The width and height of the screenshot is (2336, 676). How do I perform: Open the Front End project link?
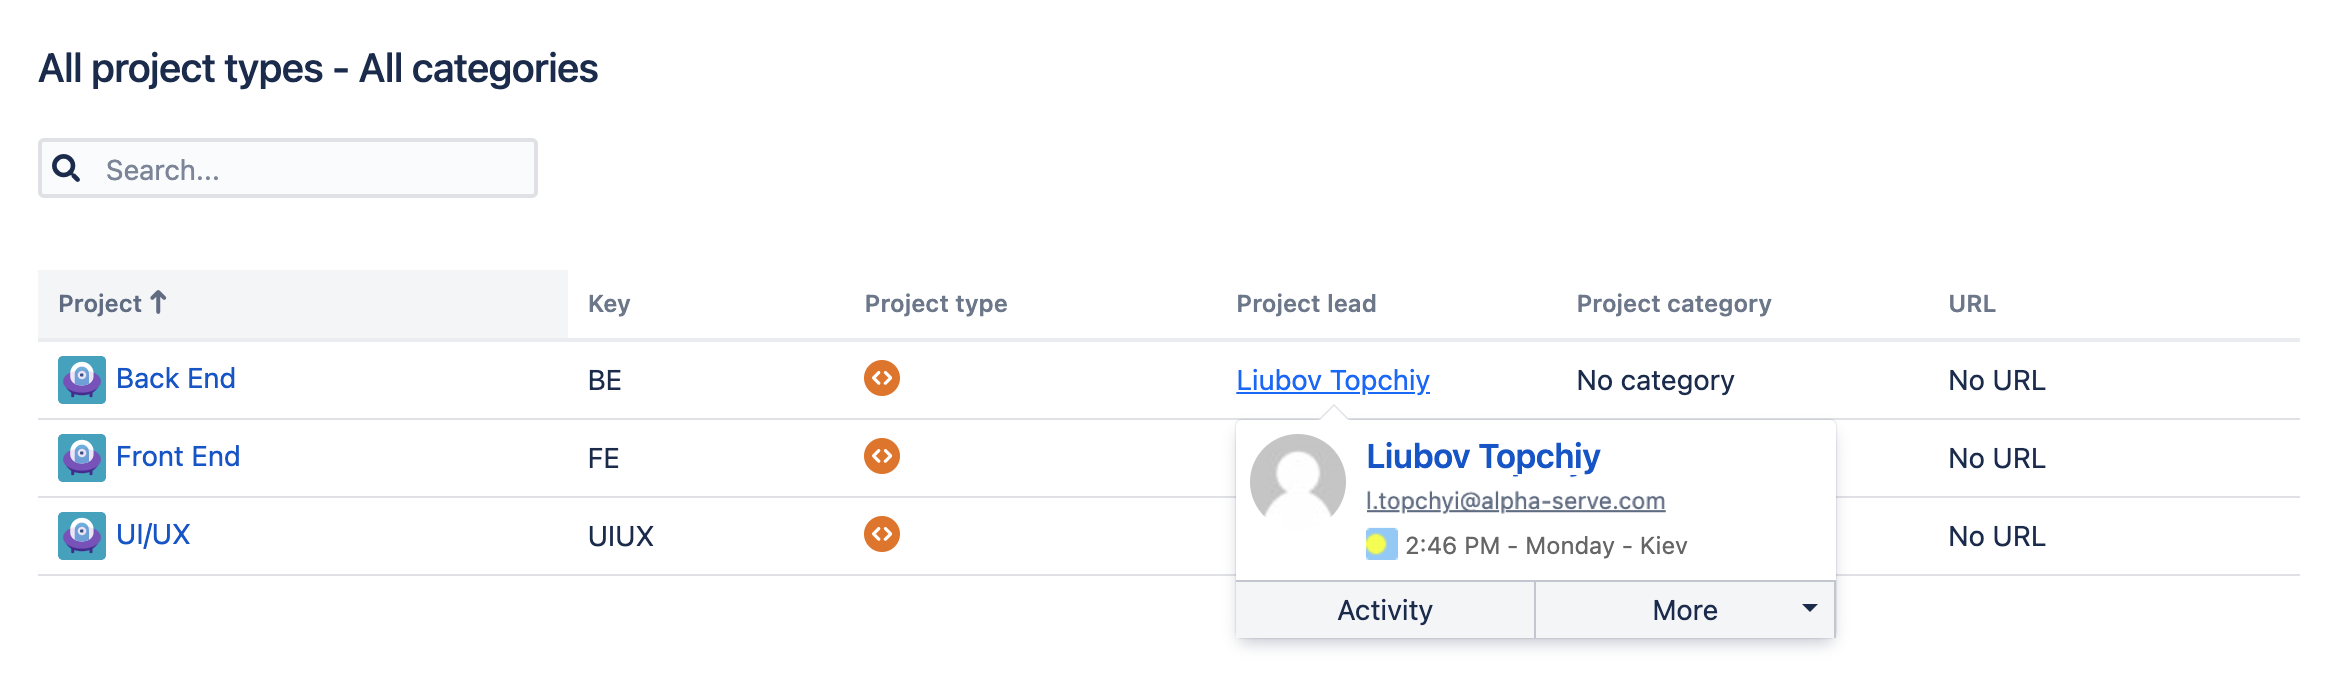(178, 457)
